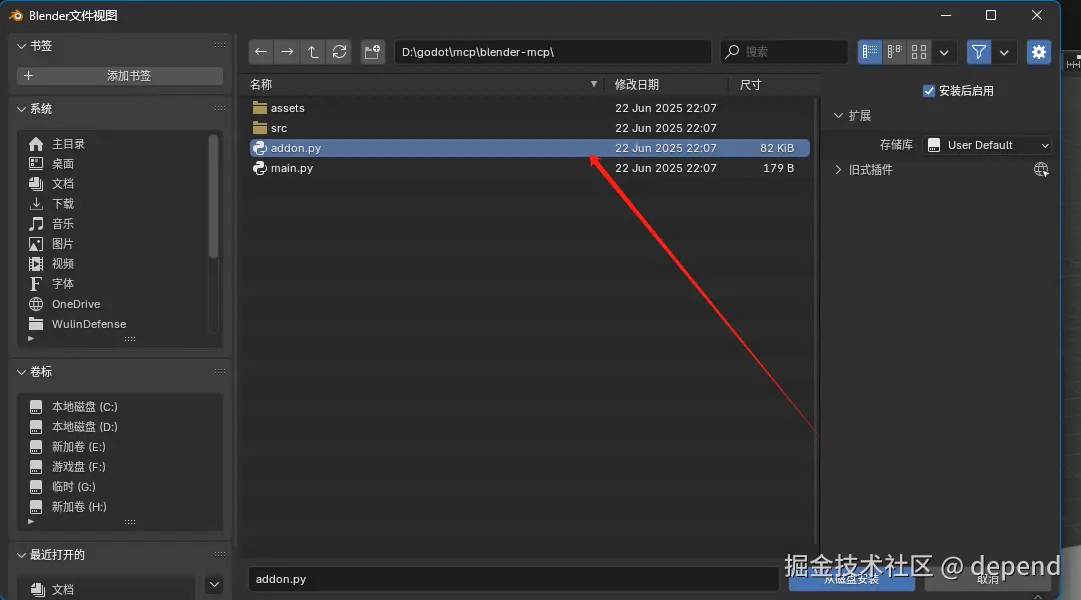Switch to horizontal list display mode

click(x=895, y=52)
